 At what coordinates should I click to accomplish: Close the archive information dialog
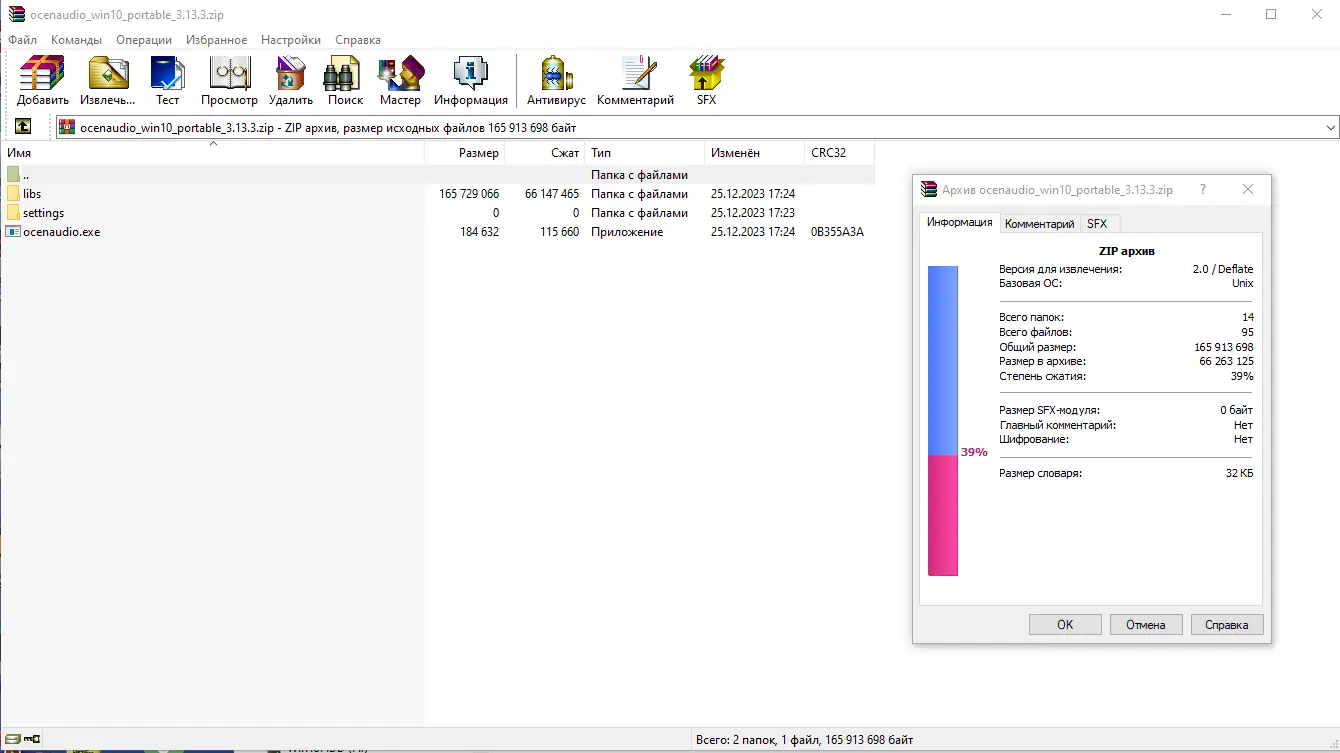[1247, 189]
